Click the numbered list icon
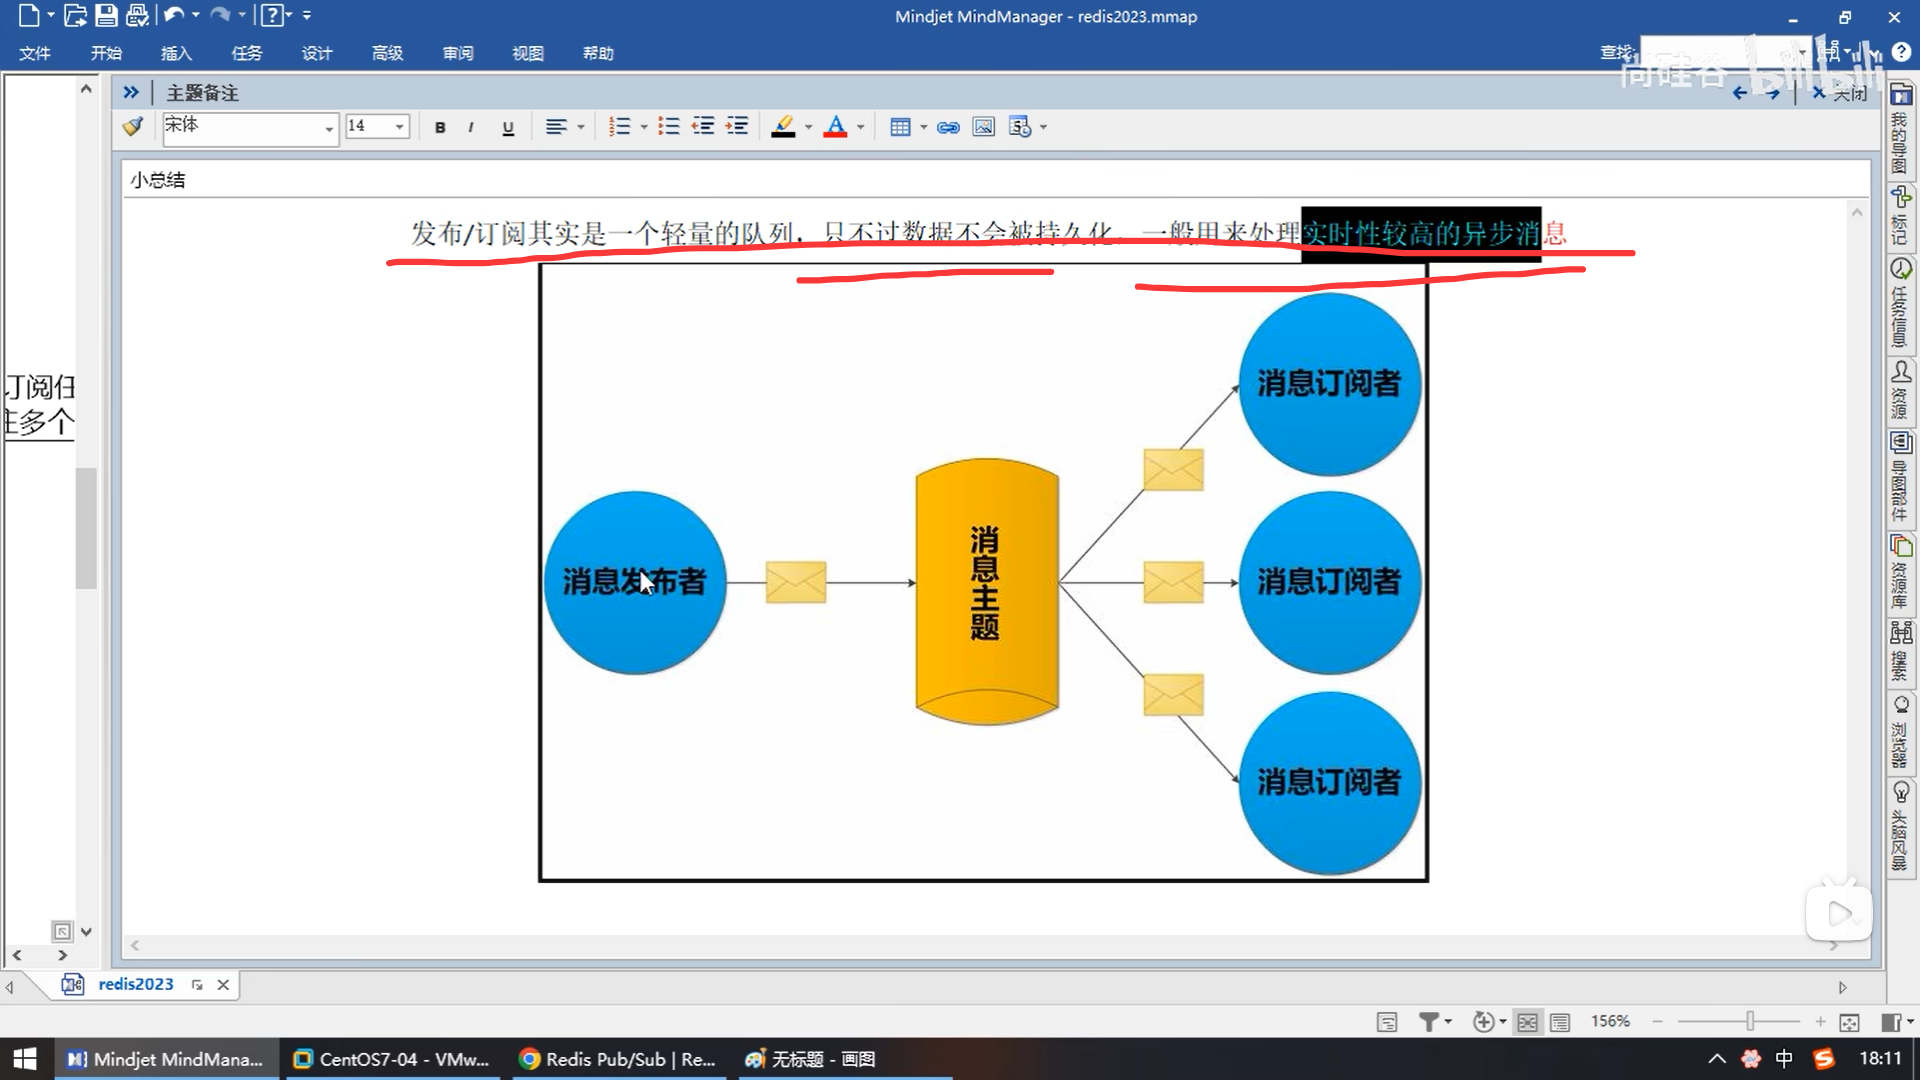 (x=619, y=127)
